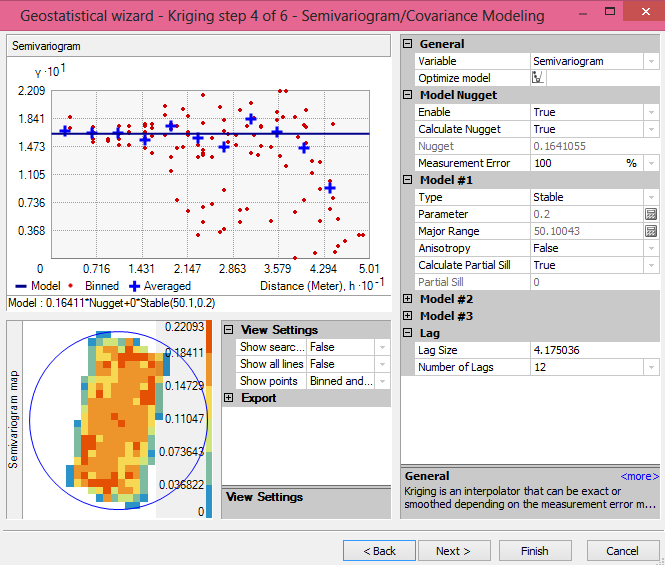The width and height of the screenshot is (665, 565).
Task: Click the Major Range calculator icon
Action: (650, 231)
